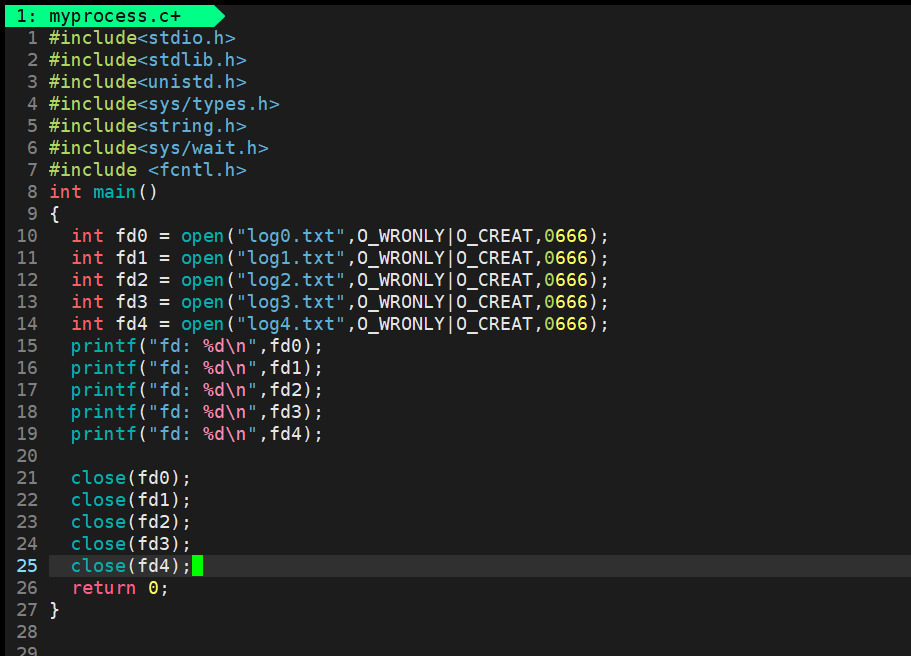Viewport: 911px width, 656px height.
Task: Click the #include<stdio.h> line
Action: [142, 38]
